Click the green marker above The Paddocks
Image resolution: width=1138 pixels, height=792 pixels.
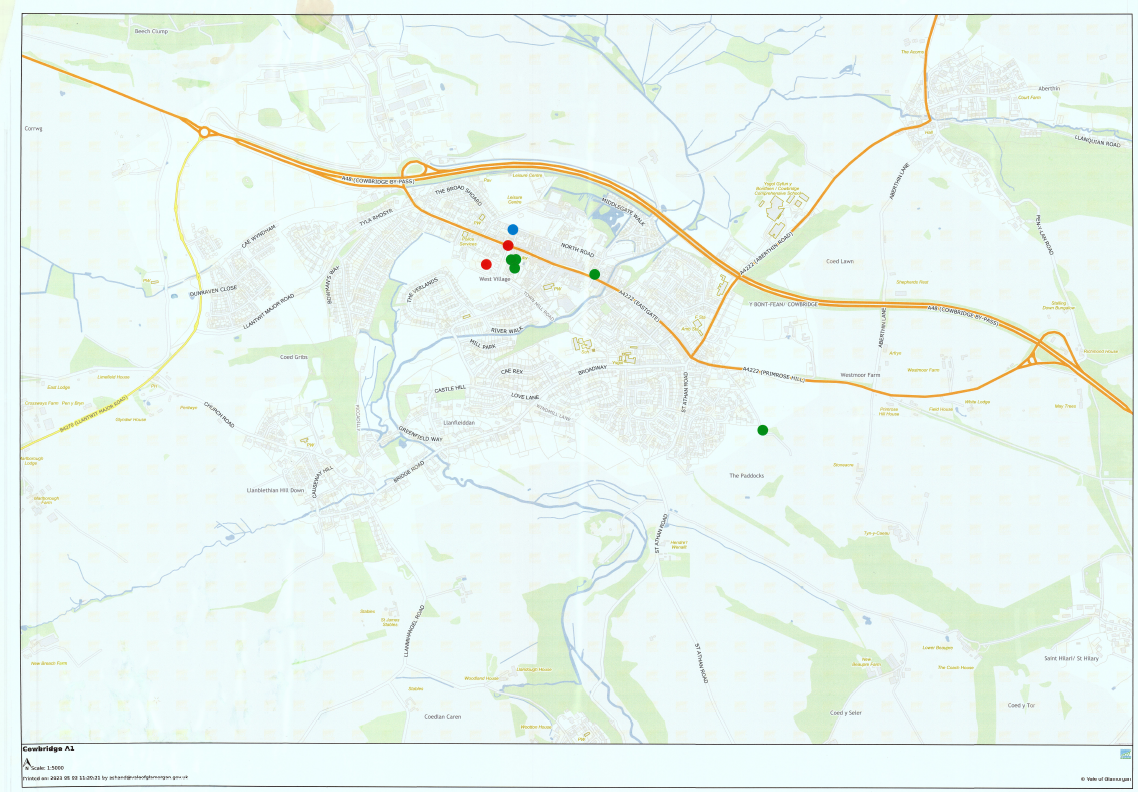coord(763,430)
